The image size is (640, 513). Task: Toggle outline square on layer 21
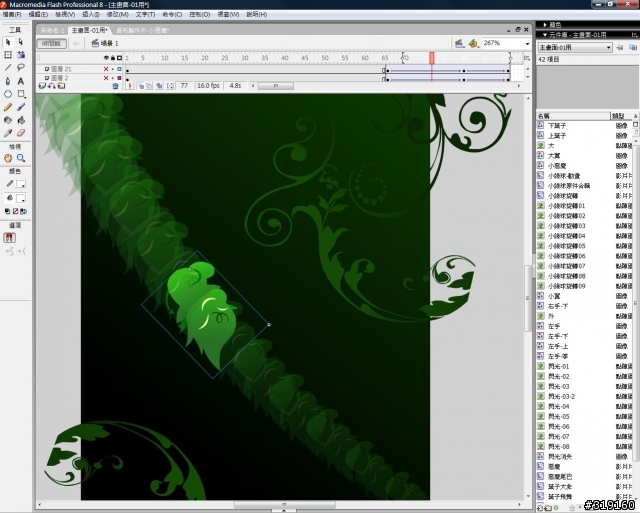[x=119, y=69]
